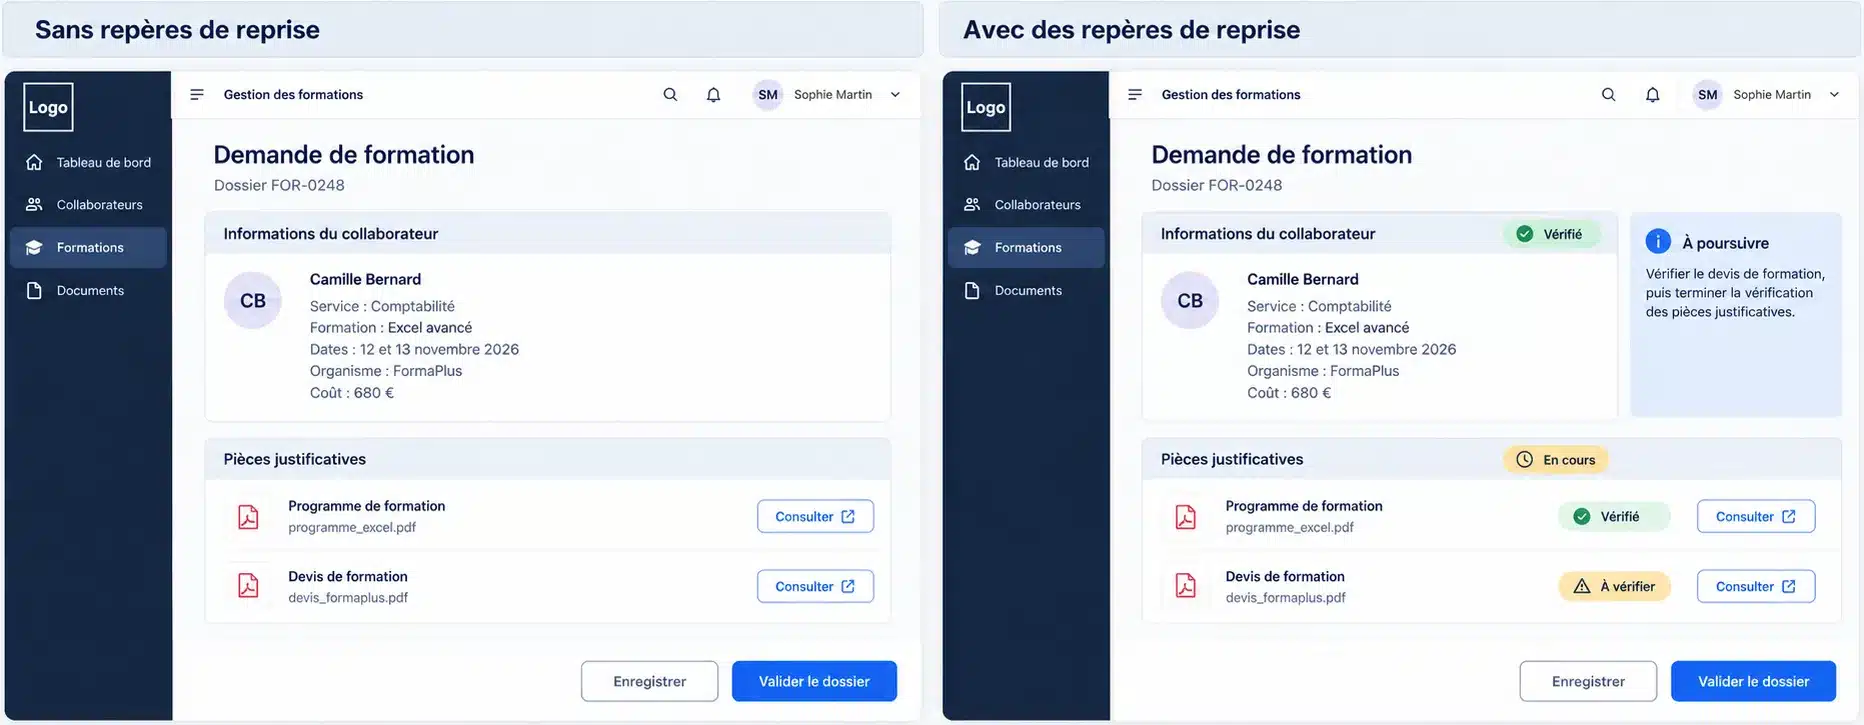Open Collaborateurs in left panel sidebar

88,205
